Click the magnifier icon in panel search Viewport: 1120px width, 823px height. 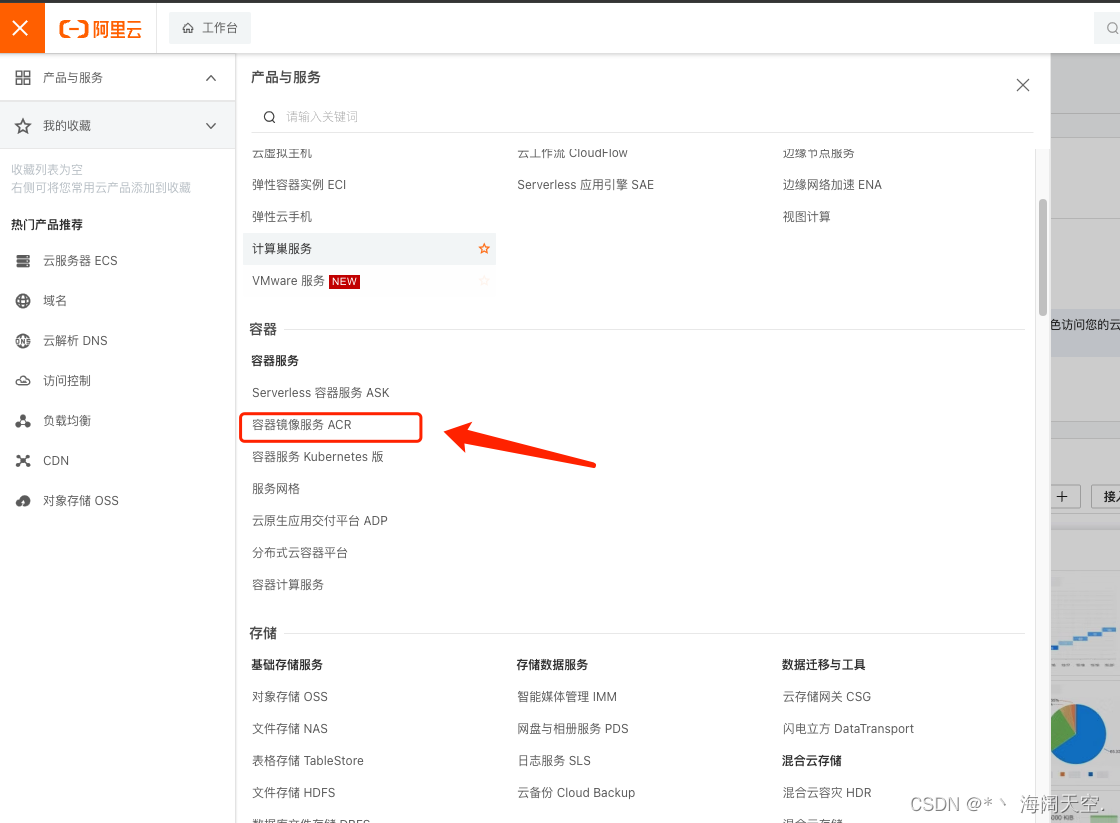(x=269, y=117)
